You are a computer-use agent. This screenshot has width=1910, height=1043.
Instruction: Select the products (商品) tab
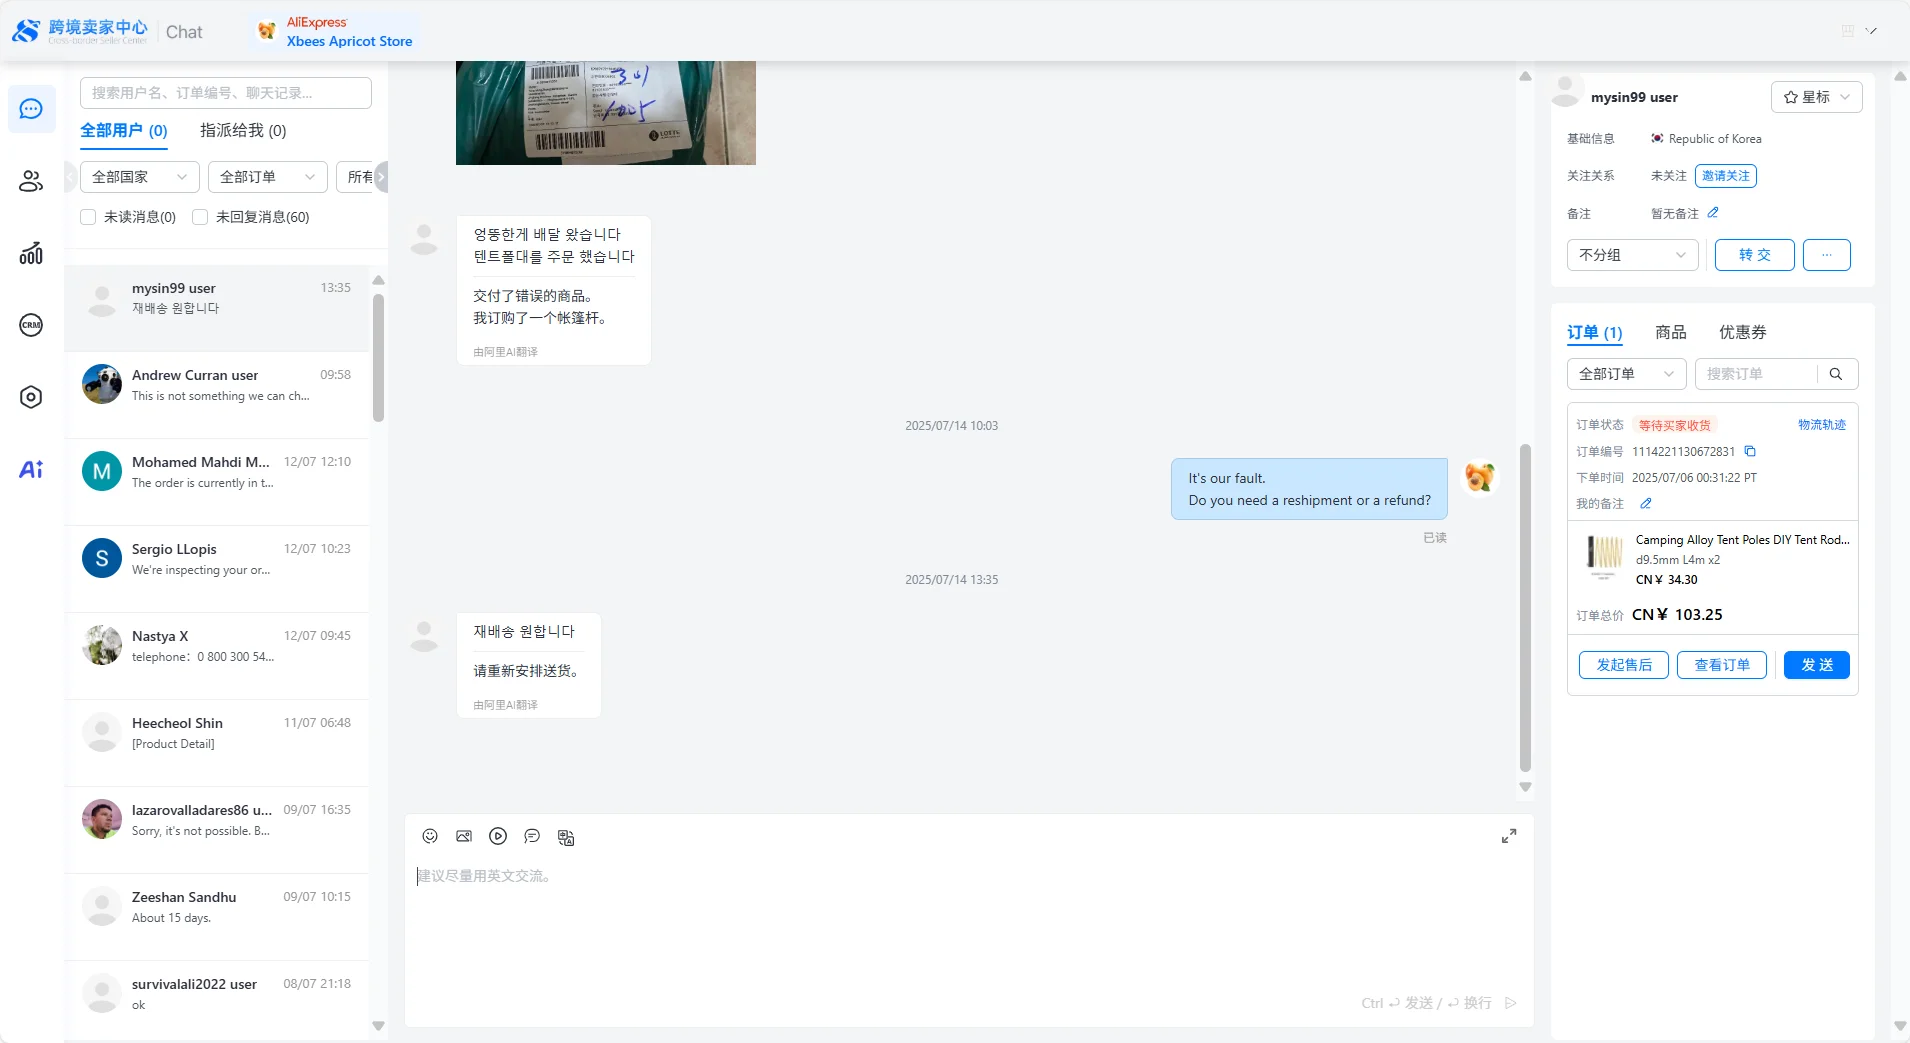(x=1671, y=333)
